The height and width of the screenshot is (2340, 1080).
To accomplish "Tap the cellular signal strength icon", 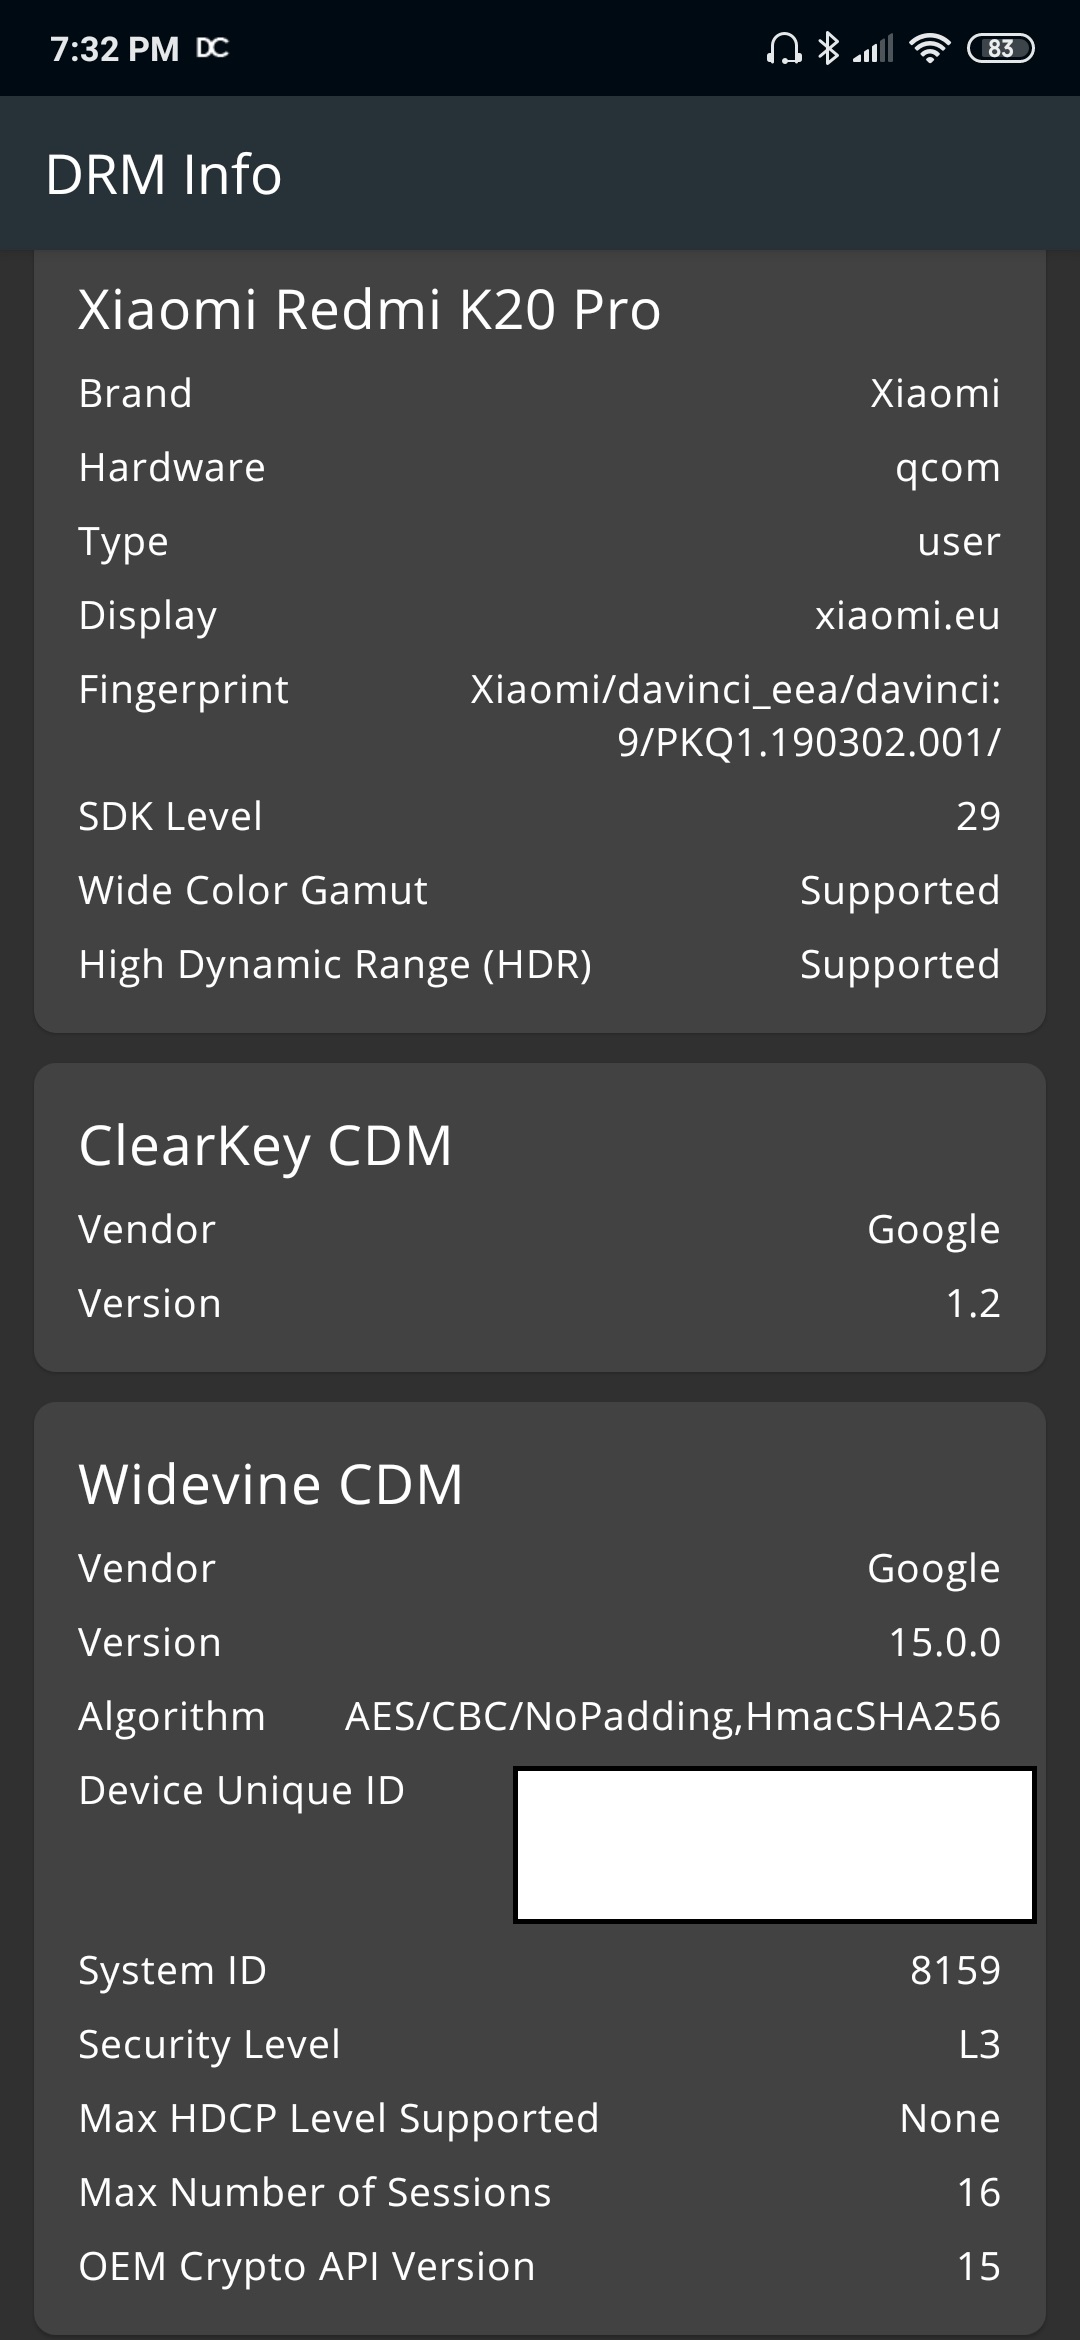I will 873,48.
